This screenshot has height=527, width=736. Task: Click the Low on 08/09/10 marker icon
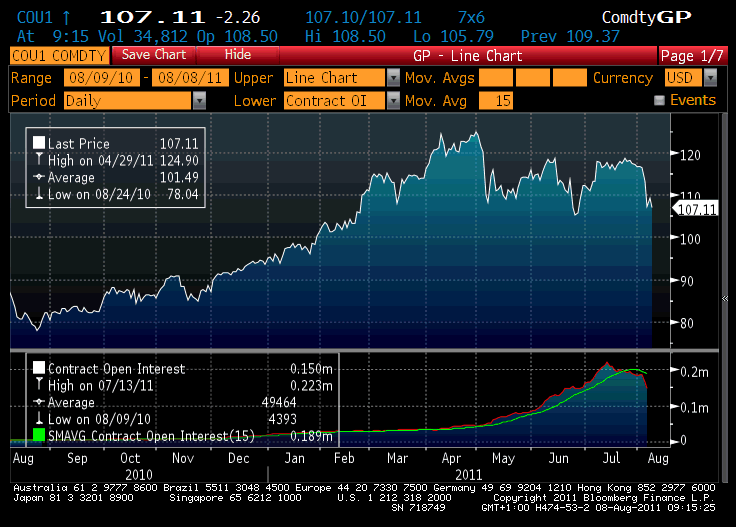[x=39, y=418]
